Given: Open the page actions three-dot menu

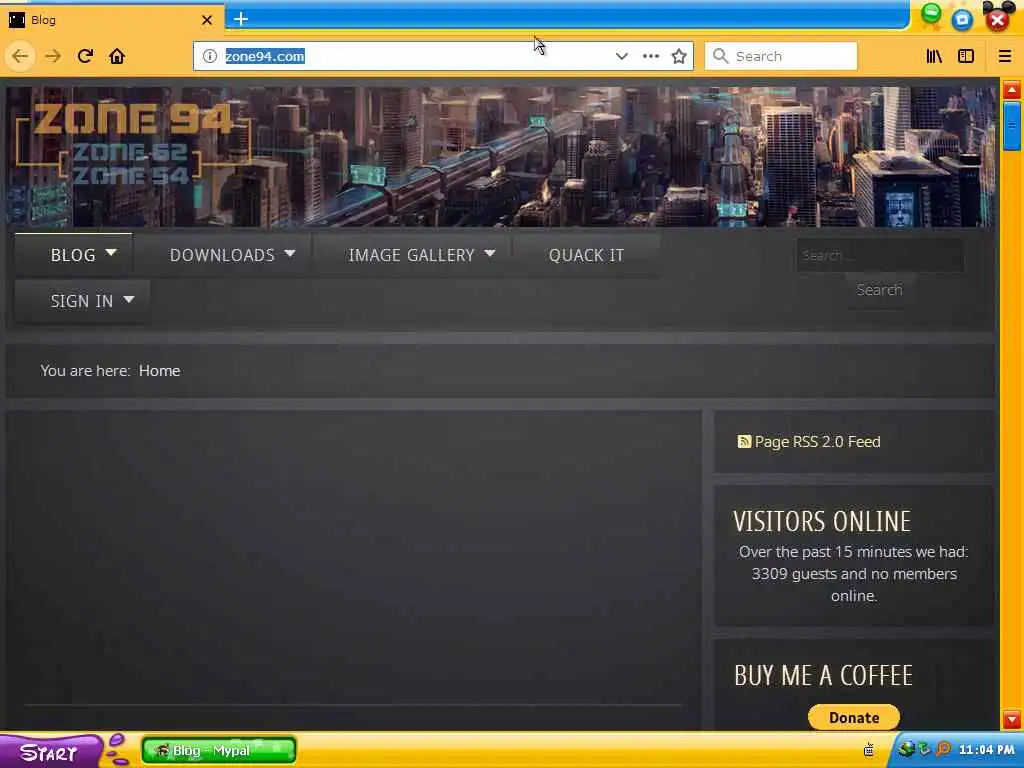Looking at the screenshot, I should click(650, 56).
